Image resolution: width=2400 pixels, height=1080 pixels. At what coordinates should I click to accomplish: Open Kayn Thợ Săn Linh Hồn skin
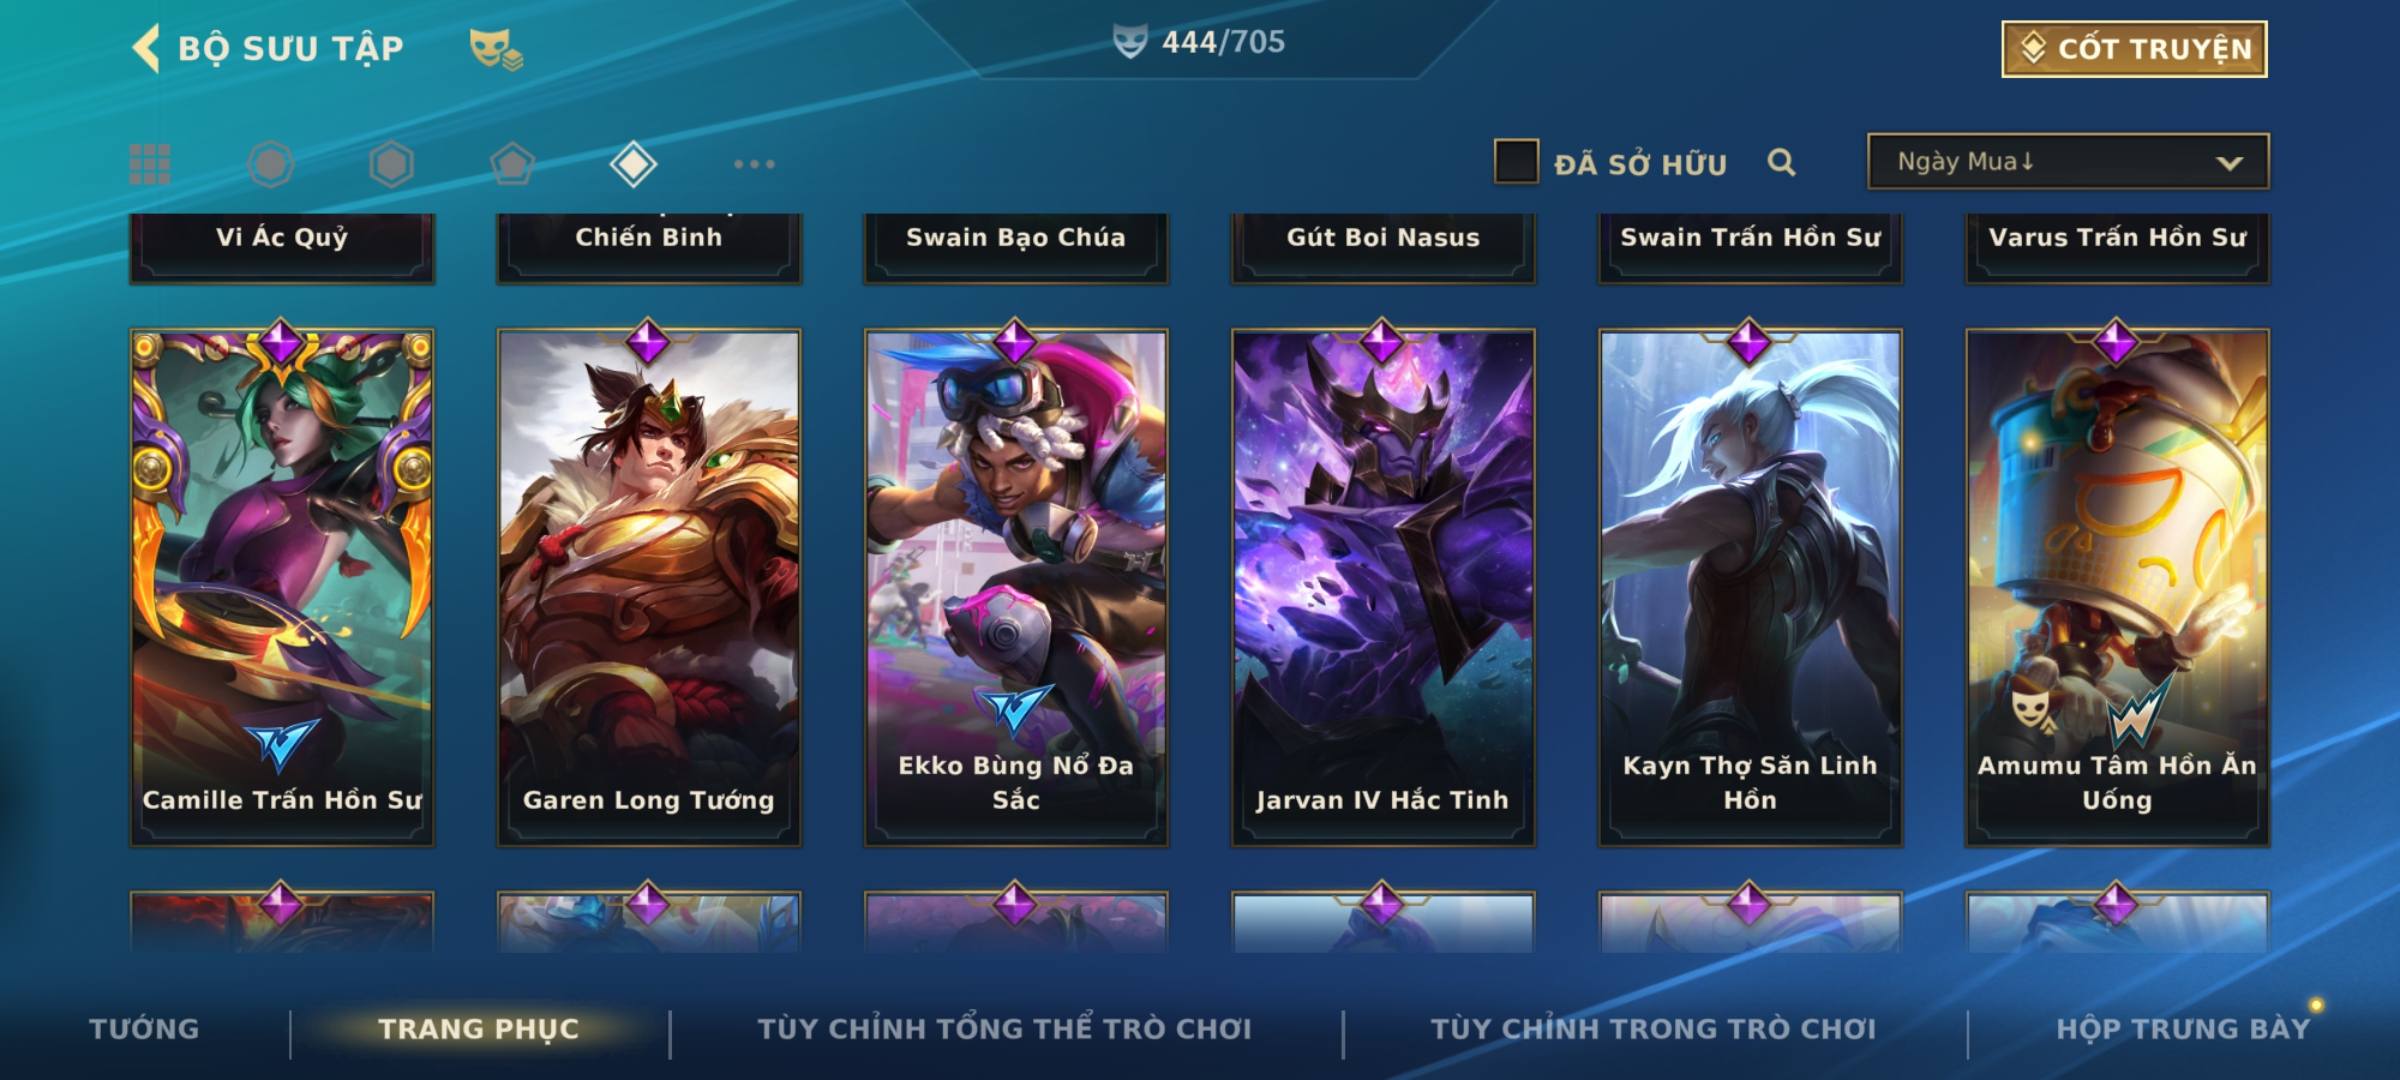(x=1750, y=588)
